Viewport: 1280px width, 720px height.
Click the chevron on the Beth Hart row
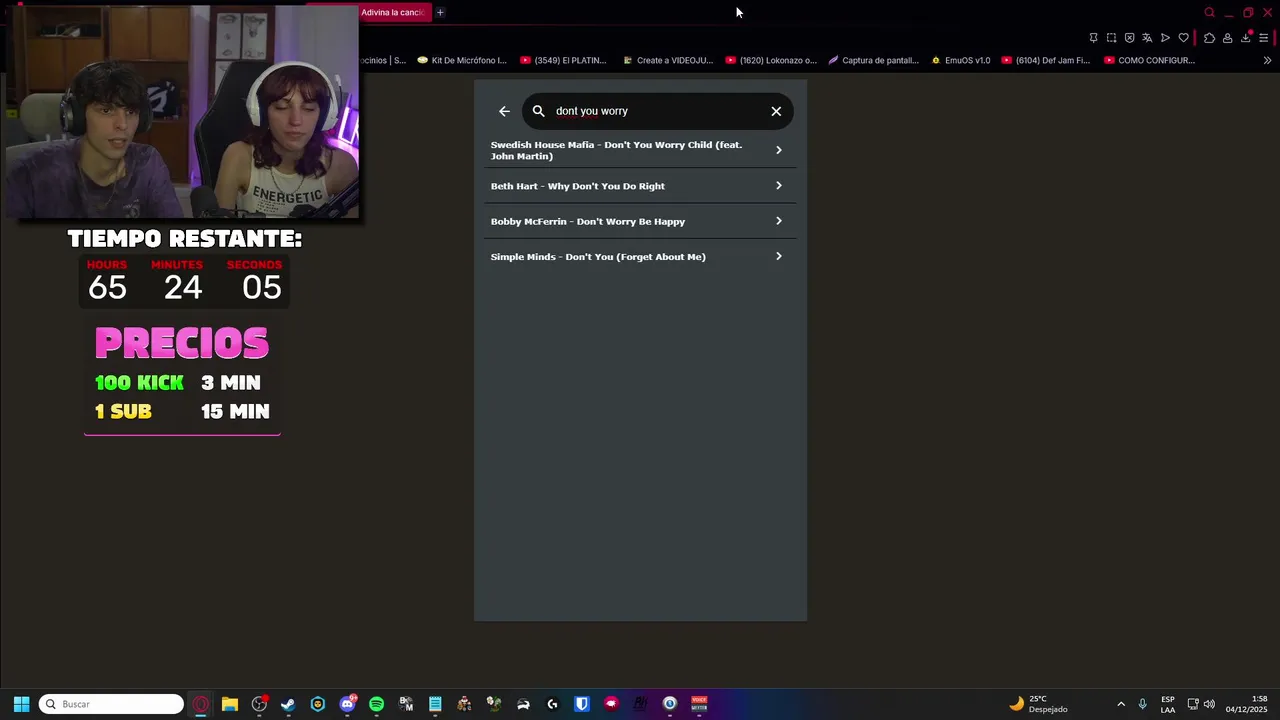[x=778, y=185]
